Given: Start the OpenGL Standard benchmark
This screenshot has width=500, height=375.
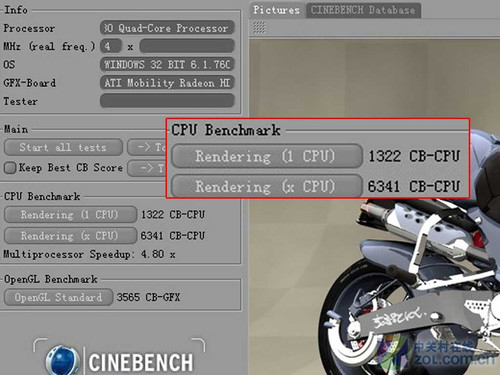Looking at the screenshot, I should (58, 297).
